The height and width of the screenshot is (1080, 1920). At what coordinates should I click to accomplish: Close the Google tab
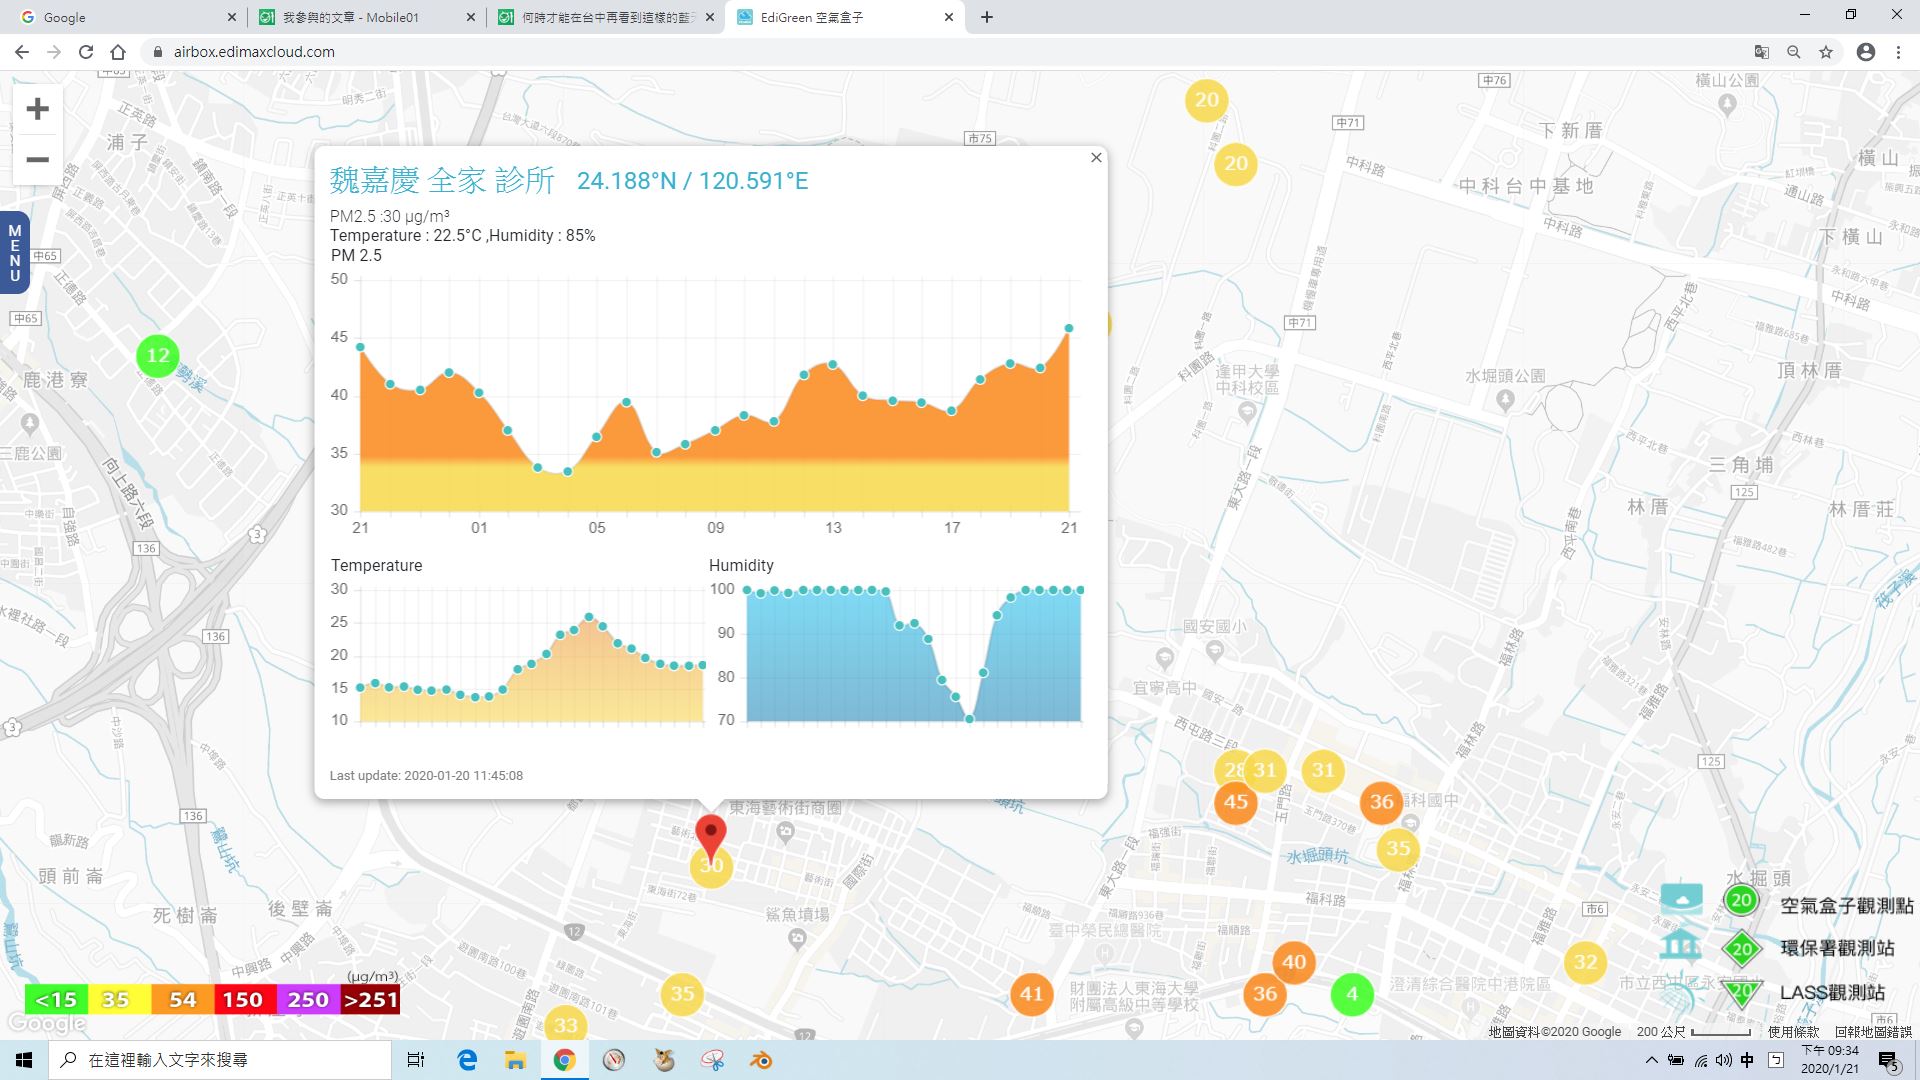[x=231, y=17]
